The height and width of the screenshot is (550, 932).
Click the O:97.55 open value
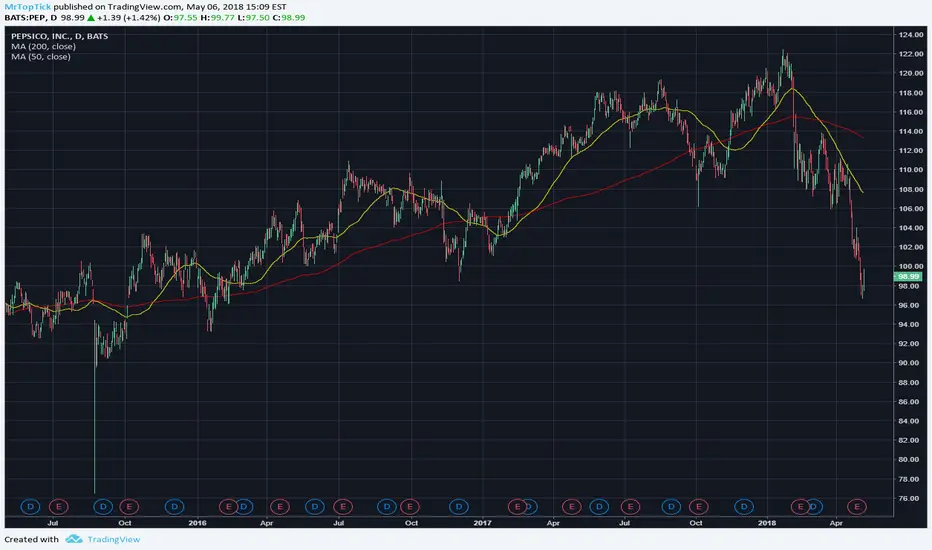180,18
